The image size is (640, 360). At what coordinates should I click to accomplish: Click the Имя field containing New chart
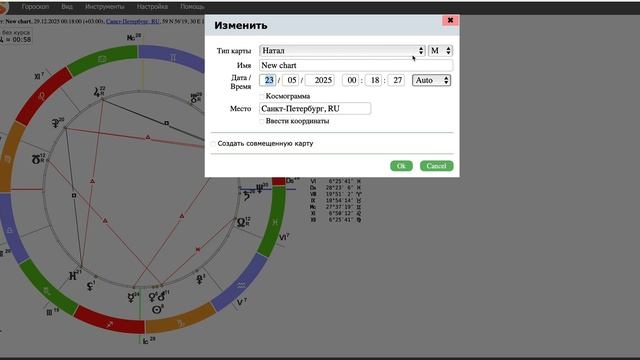(356, 65)
